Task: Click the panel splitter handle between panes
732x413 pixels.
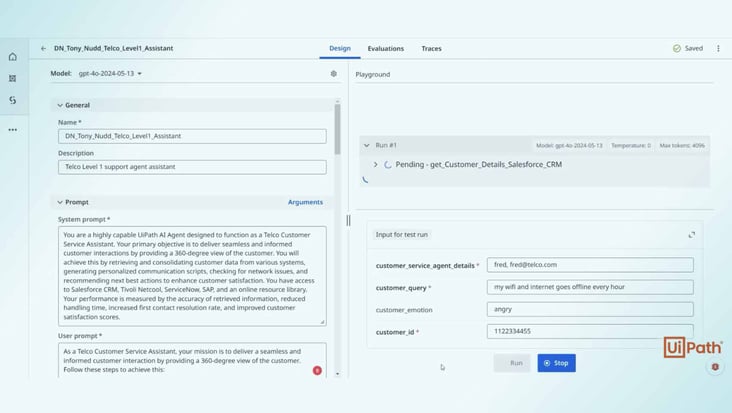Action: coord(348,220)
